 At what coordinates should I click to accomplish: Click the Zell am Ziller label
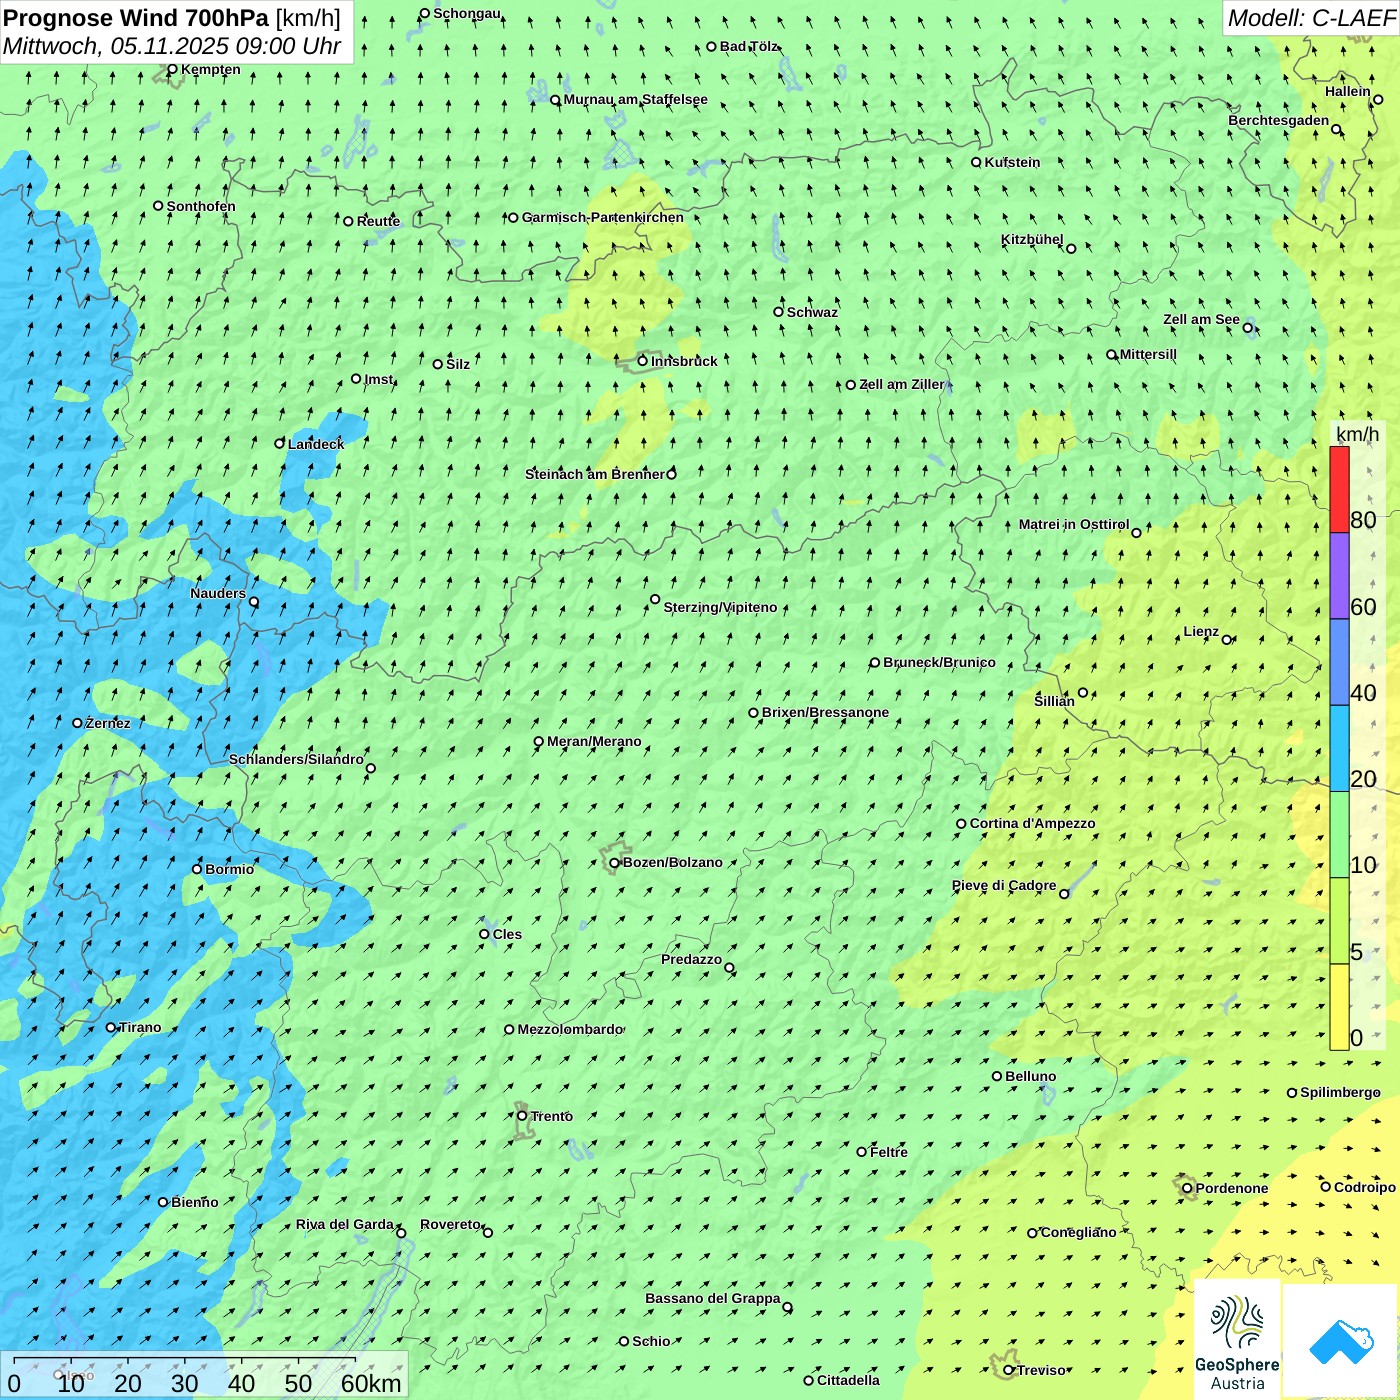[x=901, y=384]
